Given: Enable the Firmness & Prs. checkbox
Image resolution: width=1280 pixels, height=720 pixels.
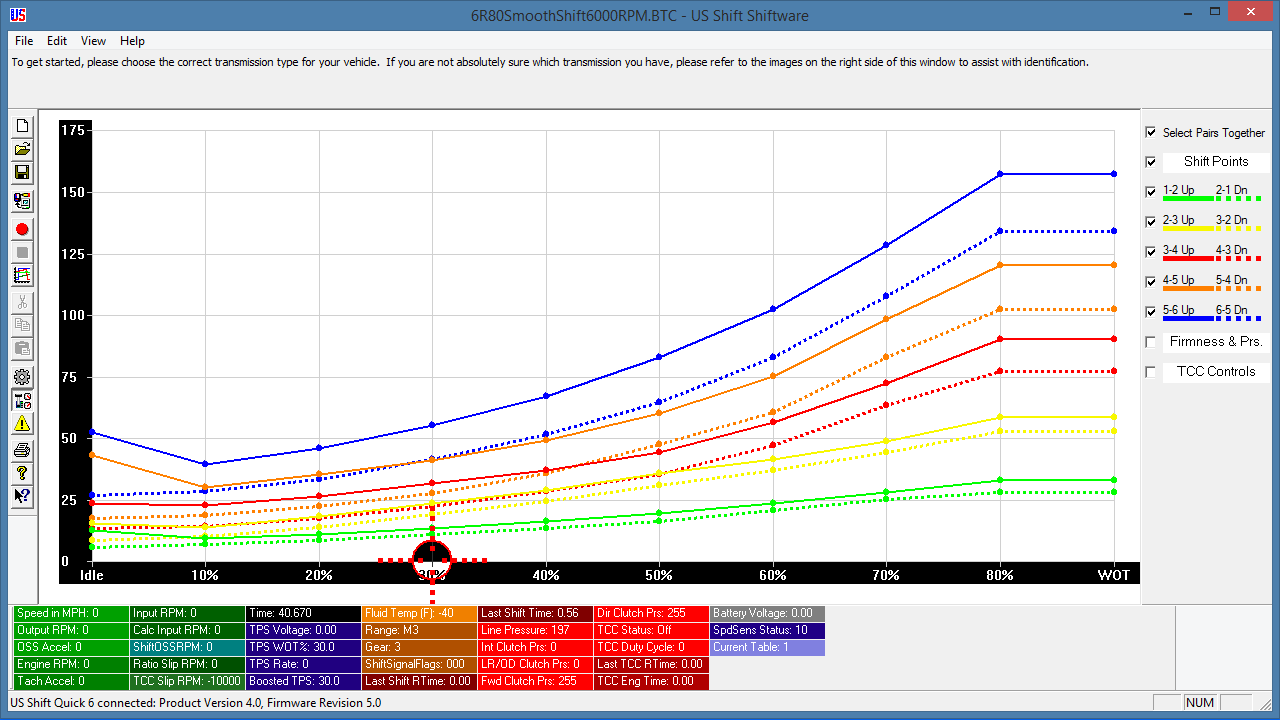Looking at the screenshot, I should pos(1151,342).
